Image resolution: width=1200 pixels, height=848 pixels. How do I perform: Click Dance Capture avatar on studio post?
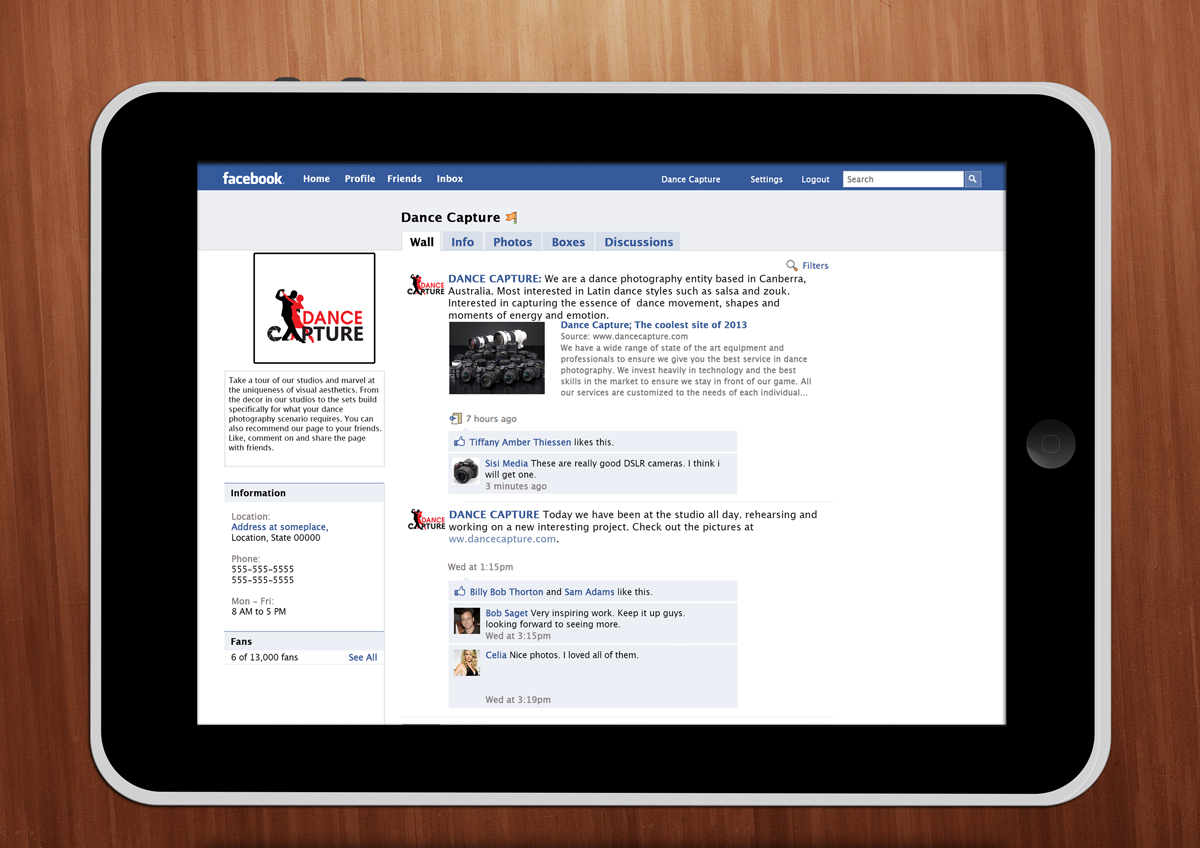pos(426,520)
